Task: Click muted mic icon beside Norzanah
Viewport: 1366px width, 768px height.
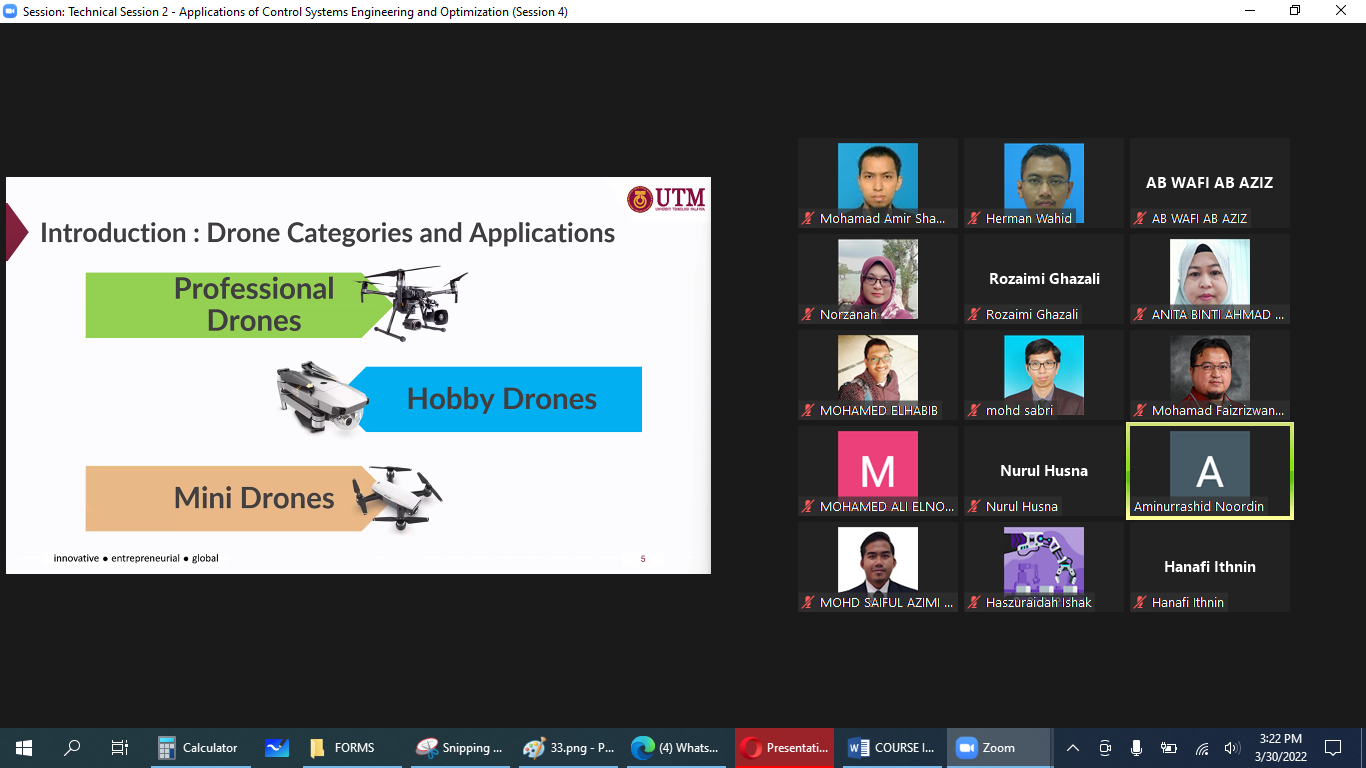Action: point(808,314)
